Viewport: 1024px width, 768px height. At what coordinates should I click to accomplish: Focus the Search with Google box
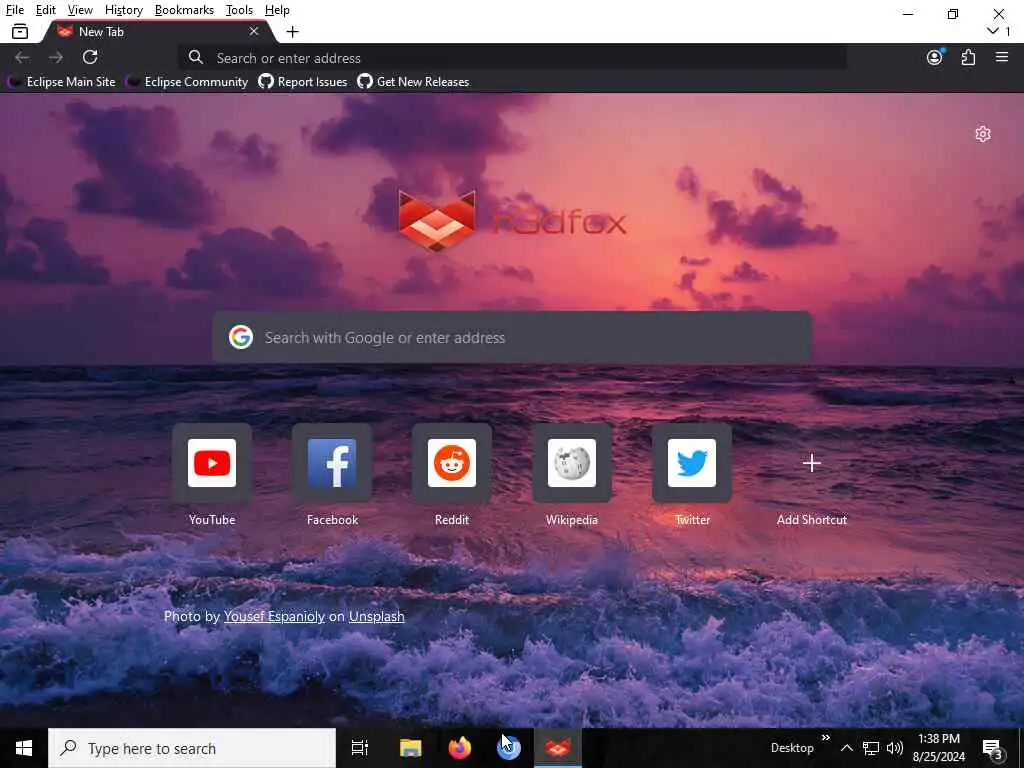(512, 337)
